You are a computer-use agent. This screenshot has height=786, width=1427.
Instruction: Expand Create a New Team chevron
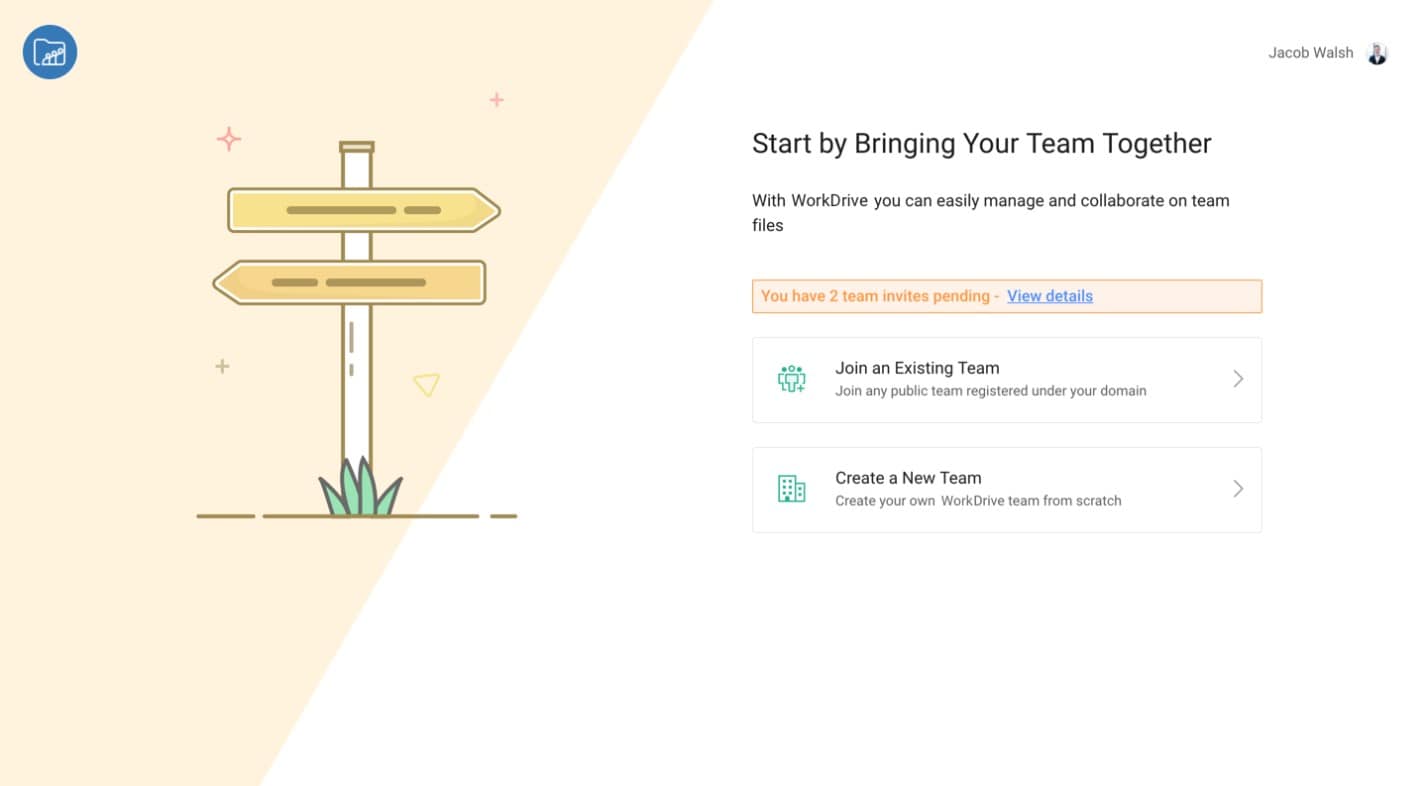coord(1238,489)
